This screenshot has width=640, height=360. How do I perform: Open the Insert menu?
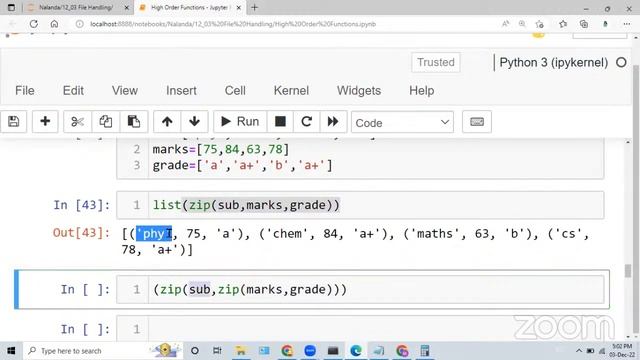click(181, 91)
